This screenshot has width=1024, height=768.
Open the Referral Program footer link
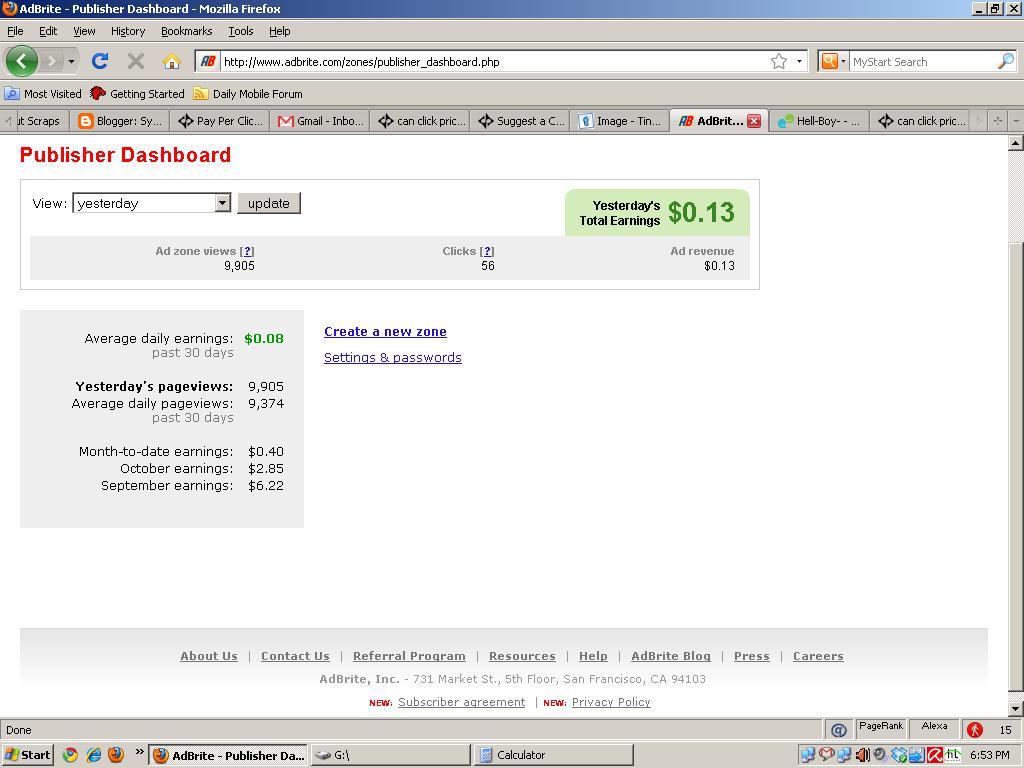point(409,656)
